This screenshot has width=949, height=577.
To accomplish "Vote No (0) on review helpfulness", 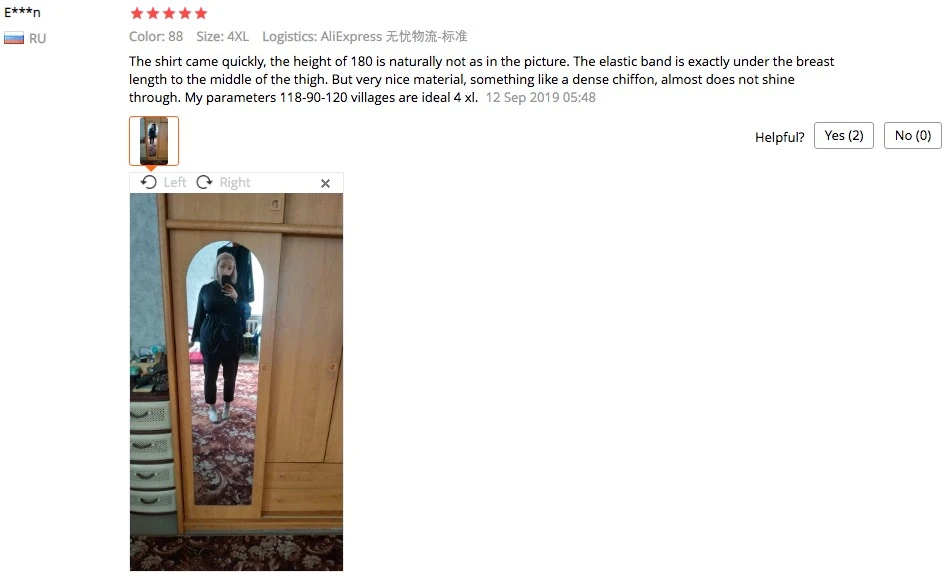I will [913, 136].
